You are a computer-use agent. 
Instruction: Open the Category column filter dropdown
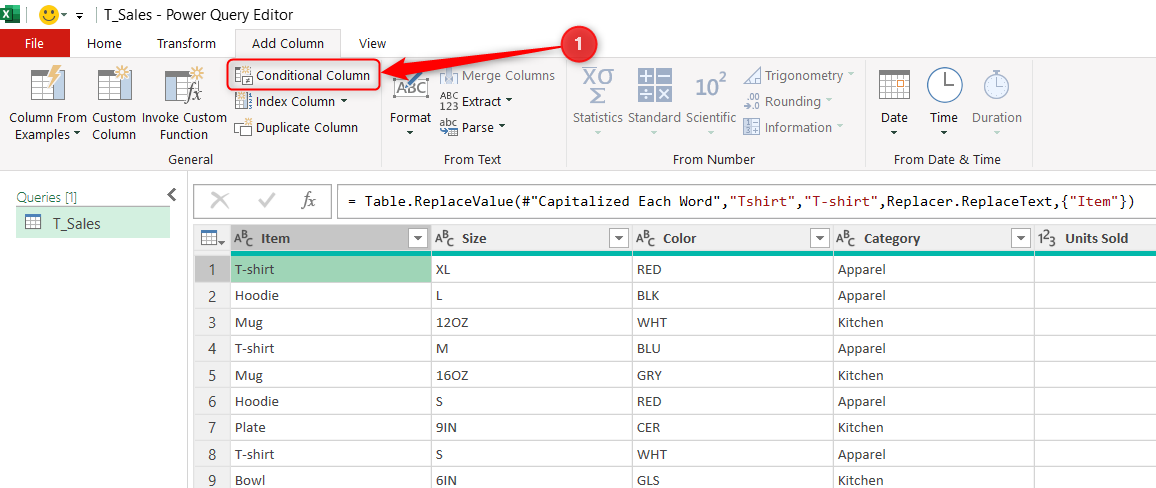click(1020, 238)
